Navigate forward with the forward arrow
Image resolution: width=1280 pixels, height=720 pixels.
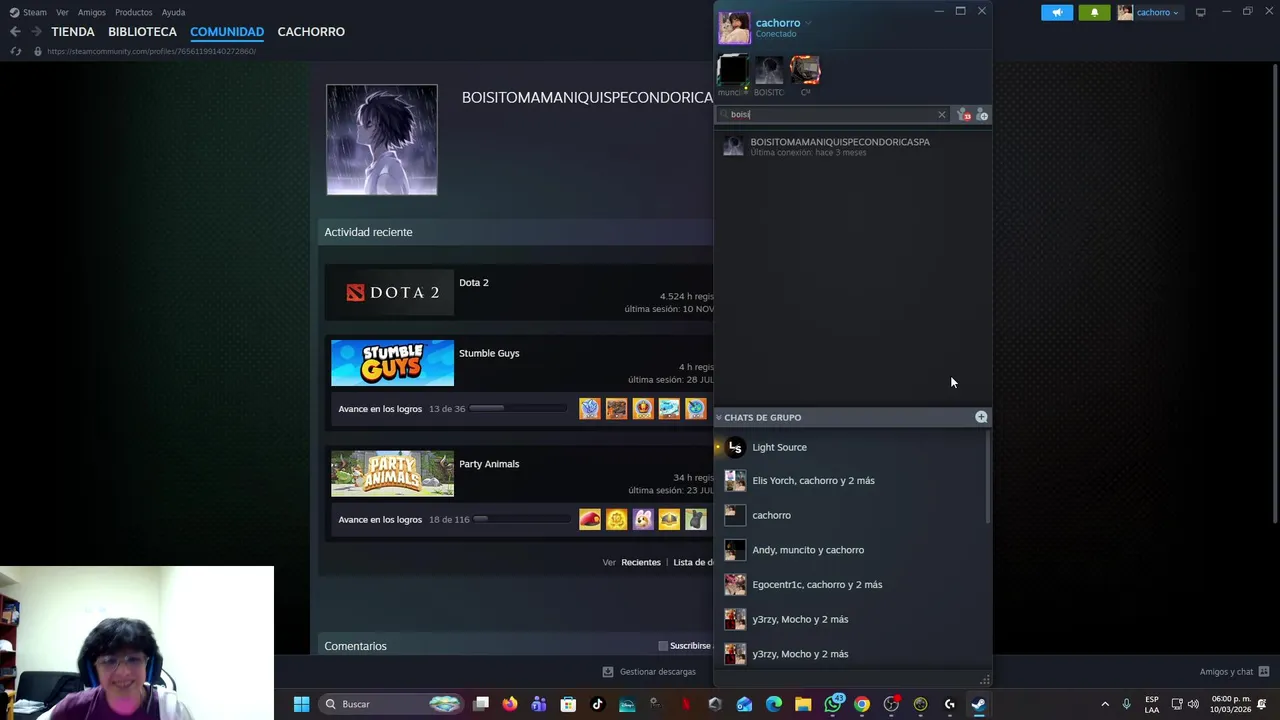(x=36, y=32)
